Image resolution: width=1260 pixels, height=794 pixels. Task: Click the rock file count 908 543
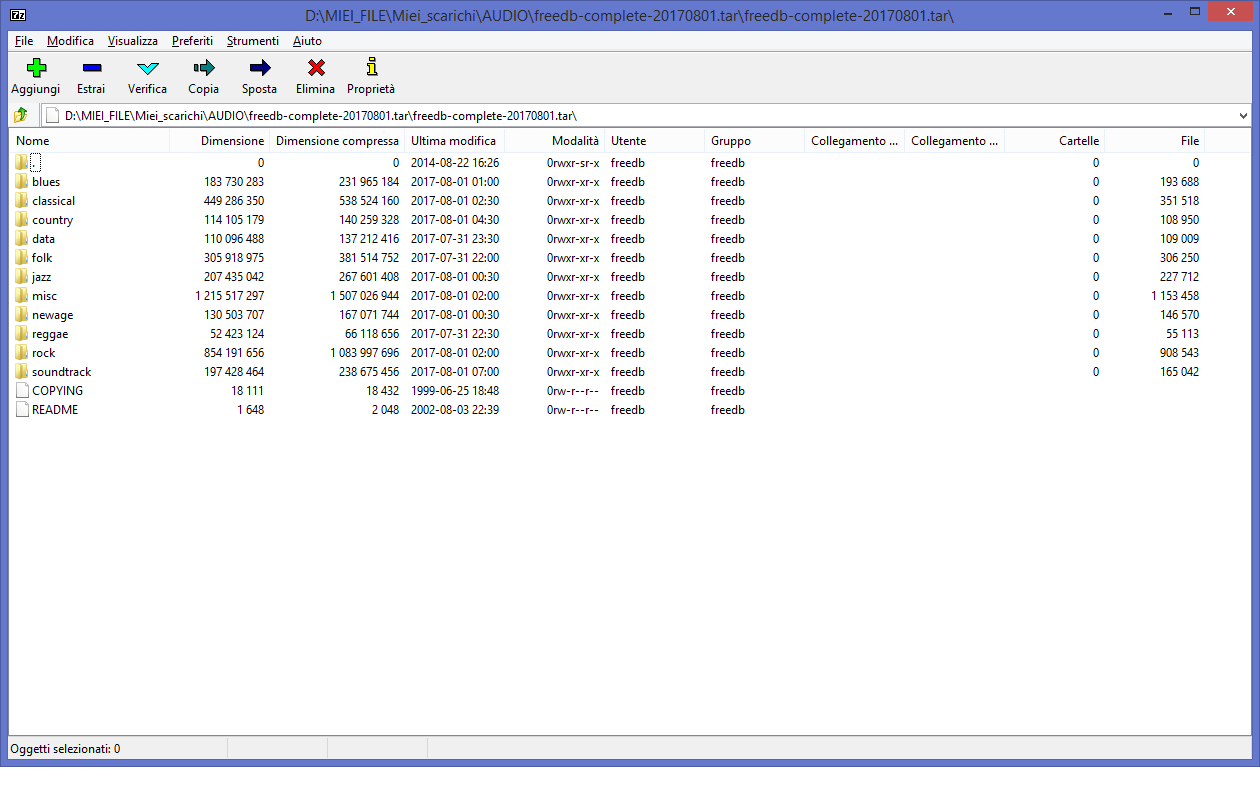pyautogui.click(x=1177, y=353)
